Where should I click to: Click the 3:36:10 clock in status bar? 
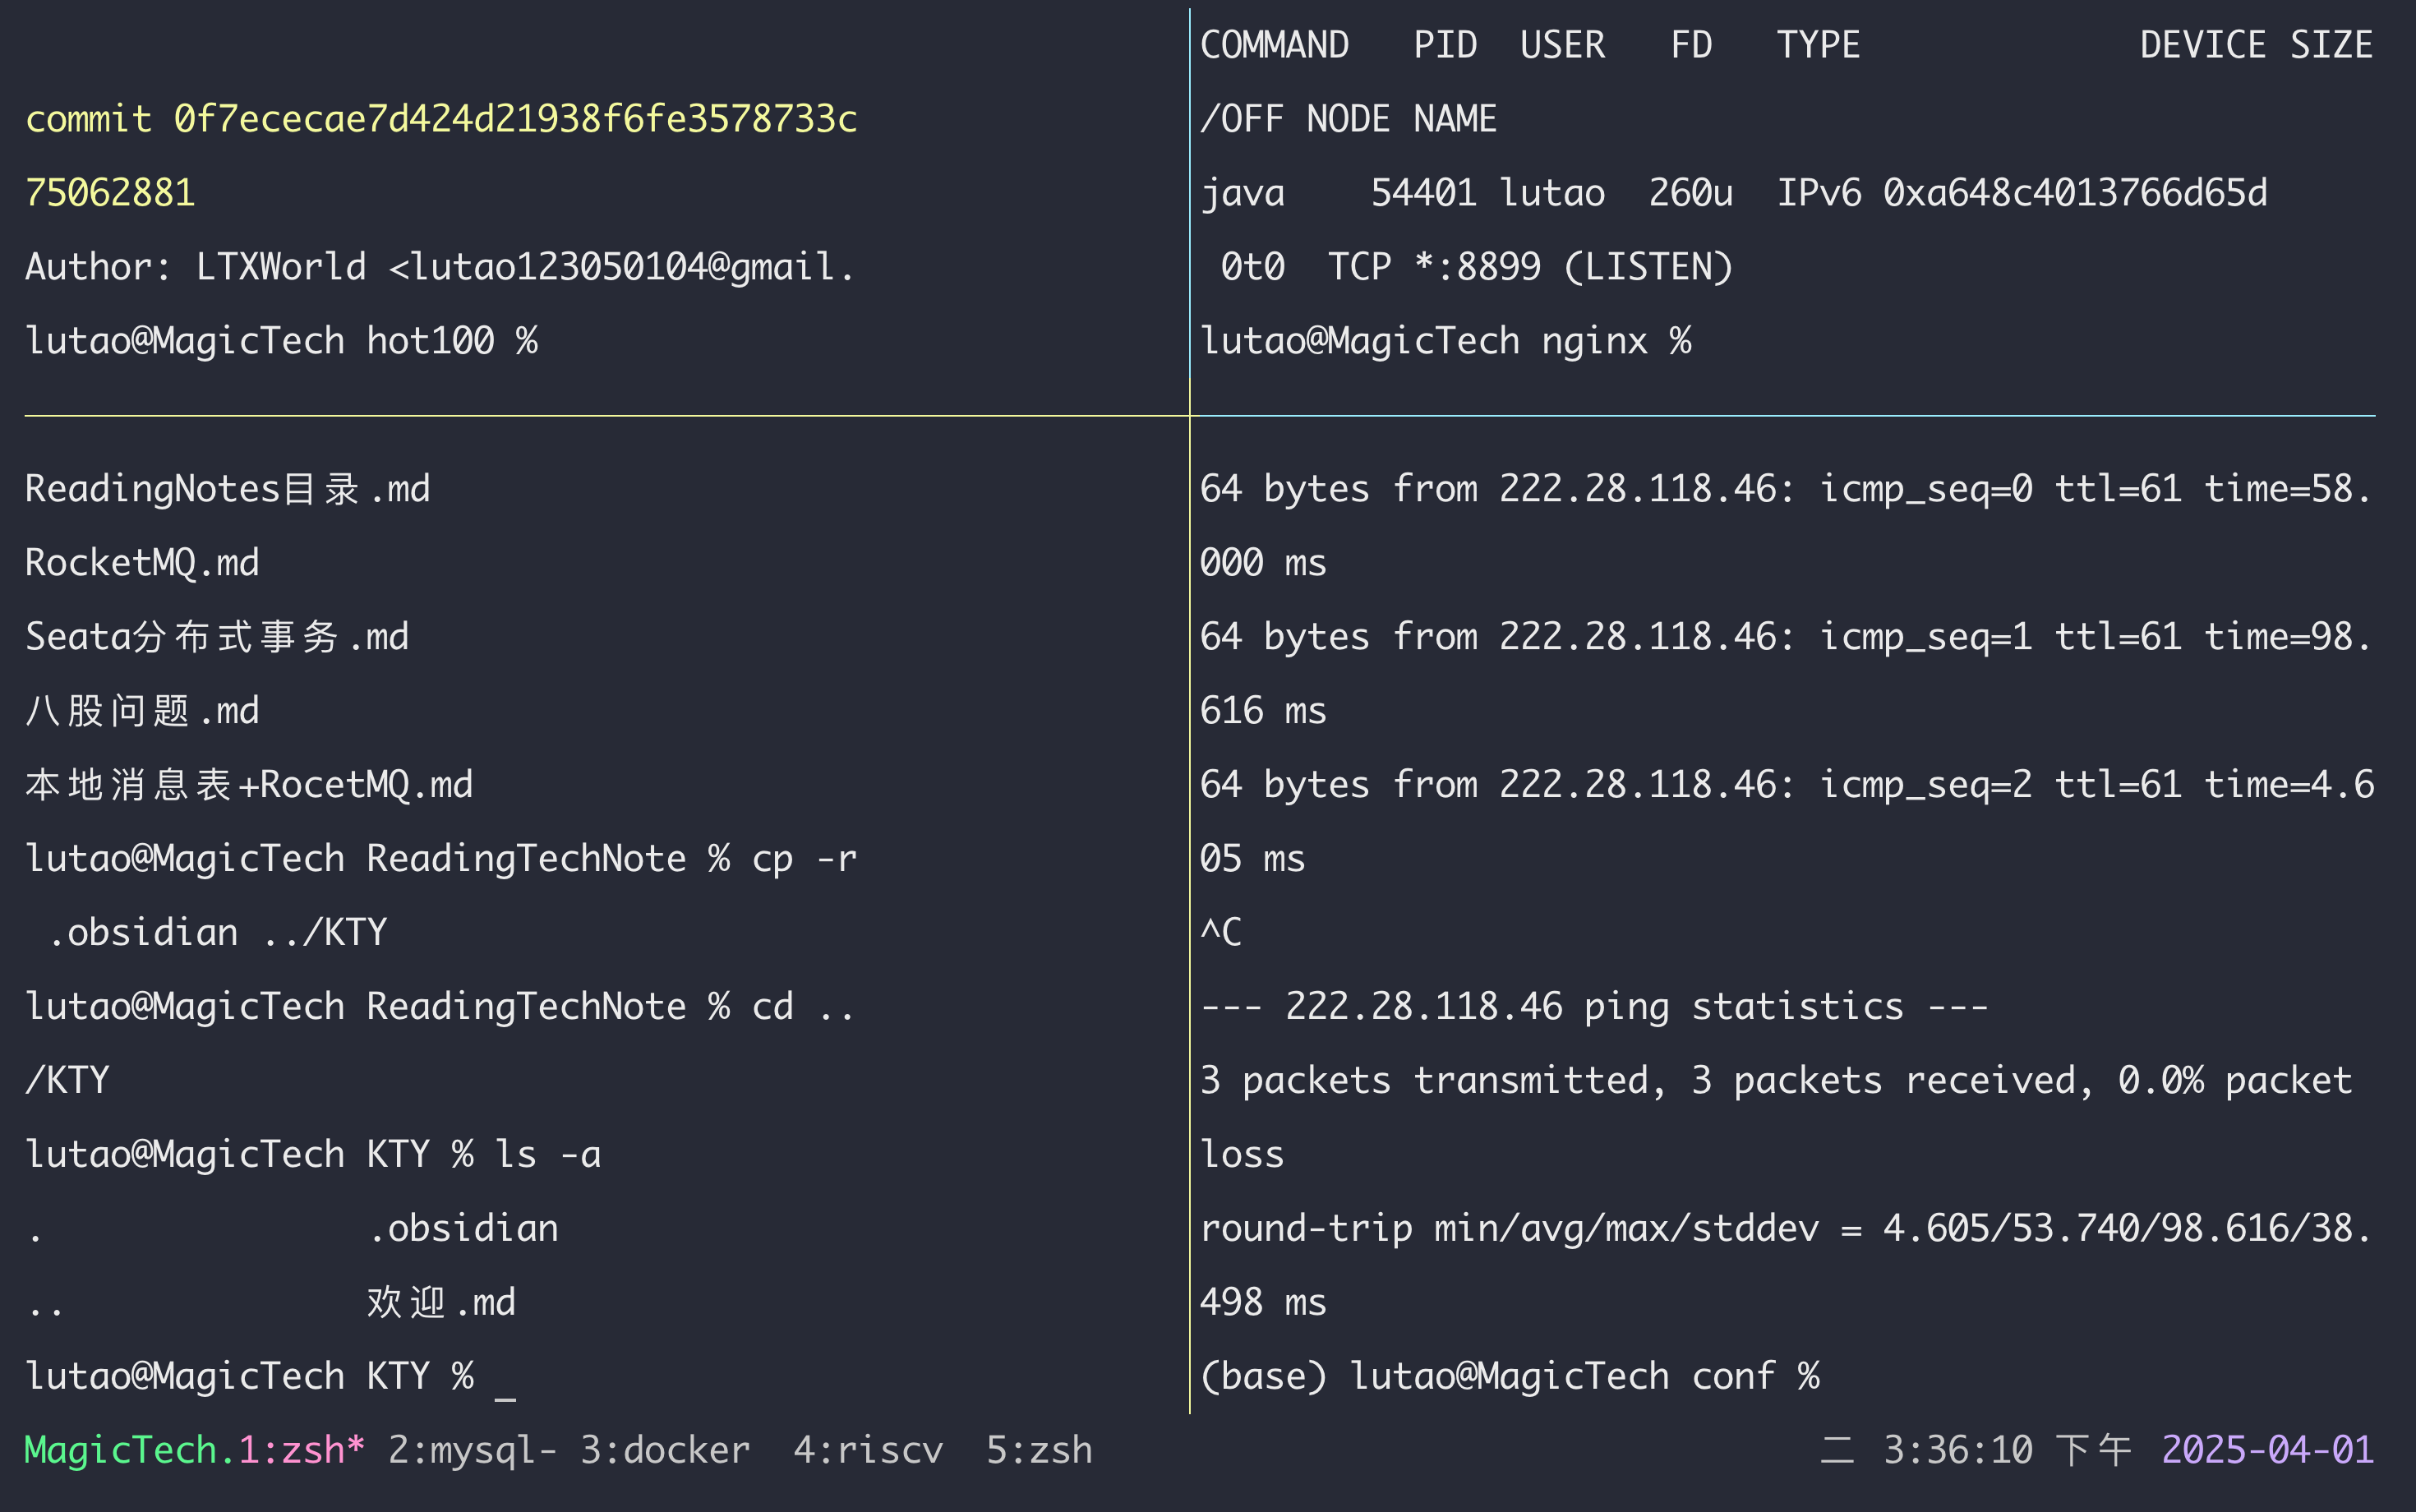click(x=1957, y=1450)
